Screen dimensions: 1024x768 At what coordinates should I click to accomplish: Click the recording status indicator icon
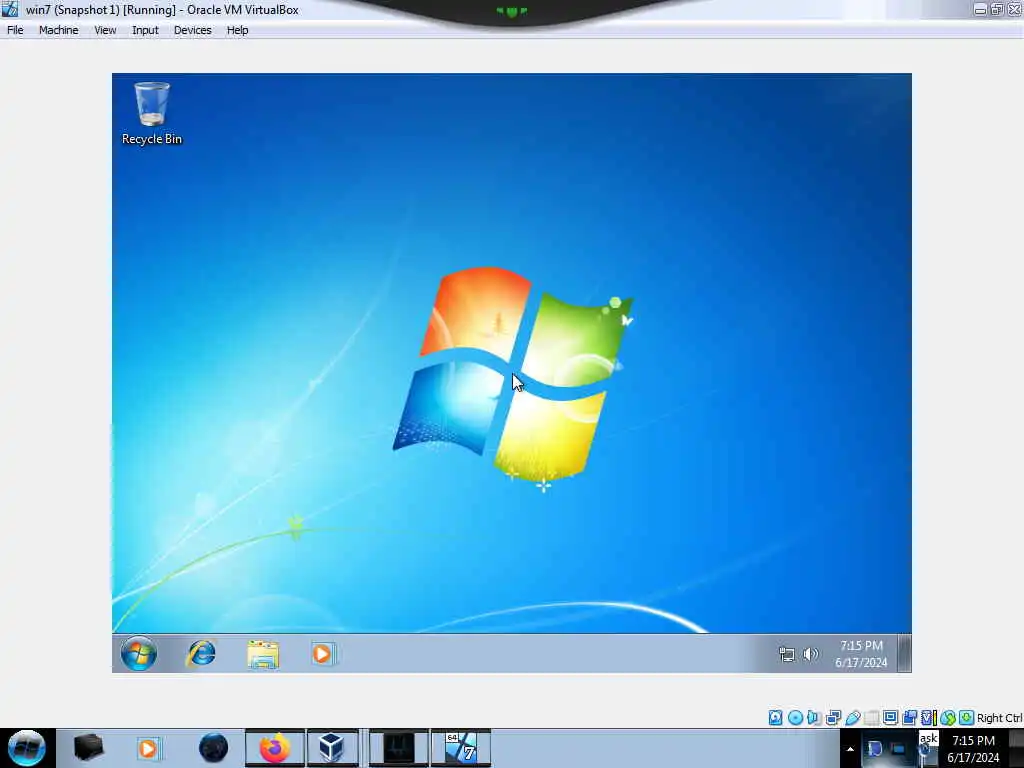click(909, 718)
